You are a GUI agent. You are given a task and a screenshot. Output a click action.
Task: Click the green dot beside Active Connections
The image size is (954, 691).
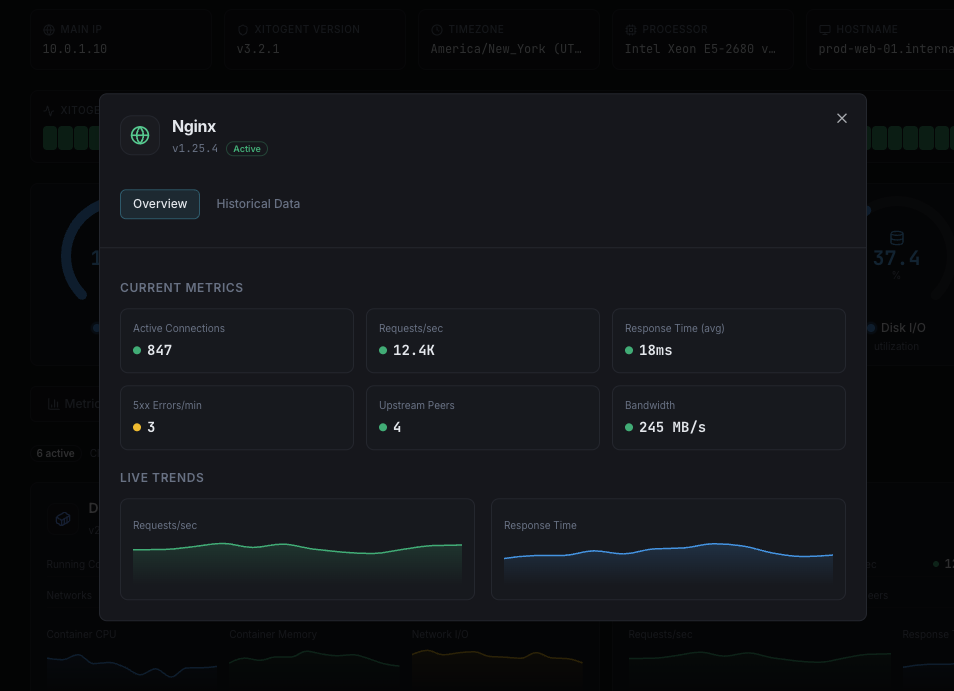coord(135,351)
